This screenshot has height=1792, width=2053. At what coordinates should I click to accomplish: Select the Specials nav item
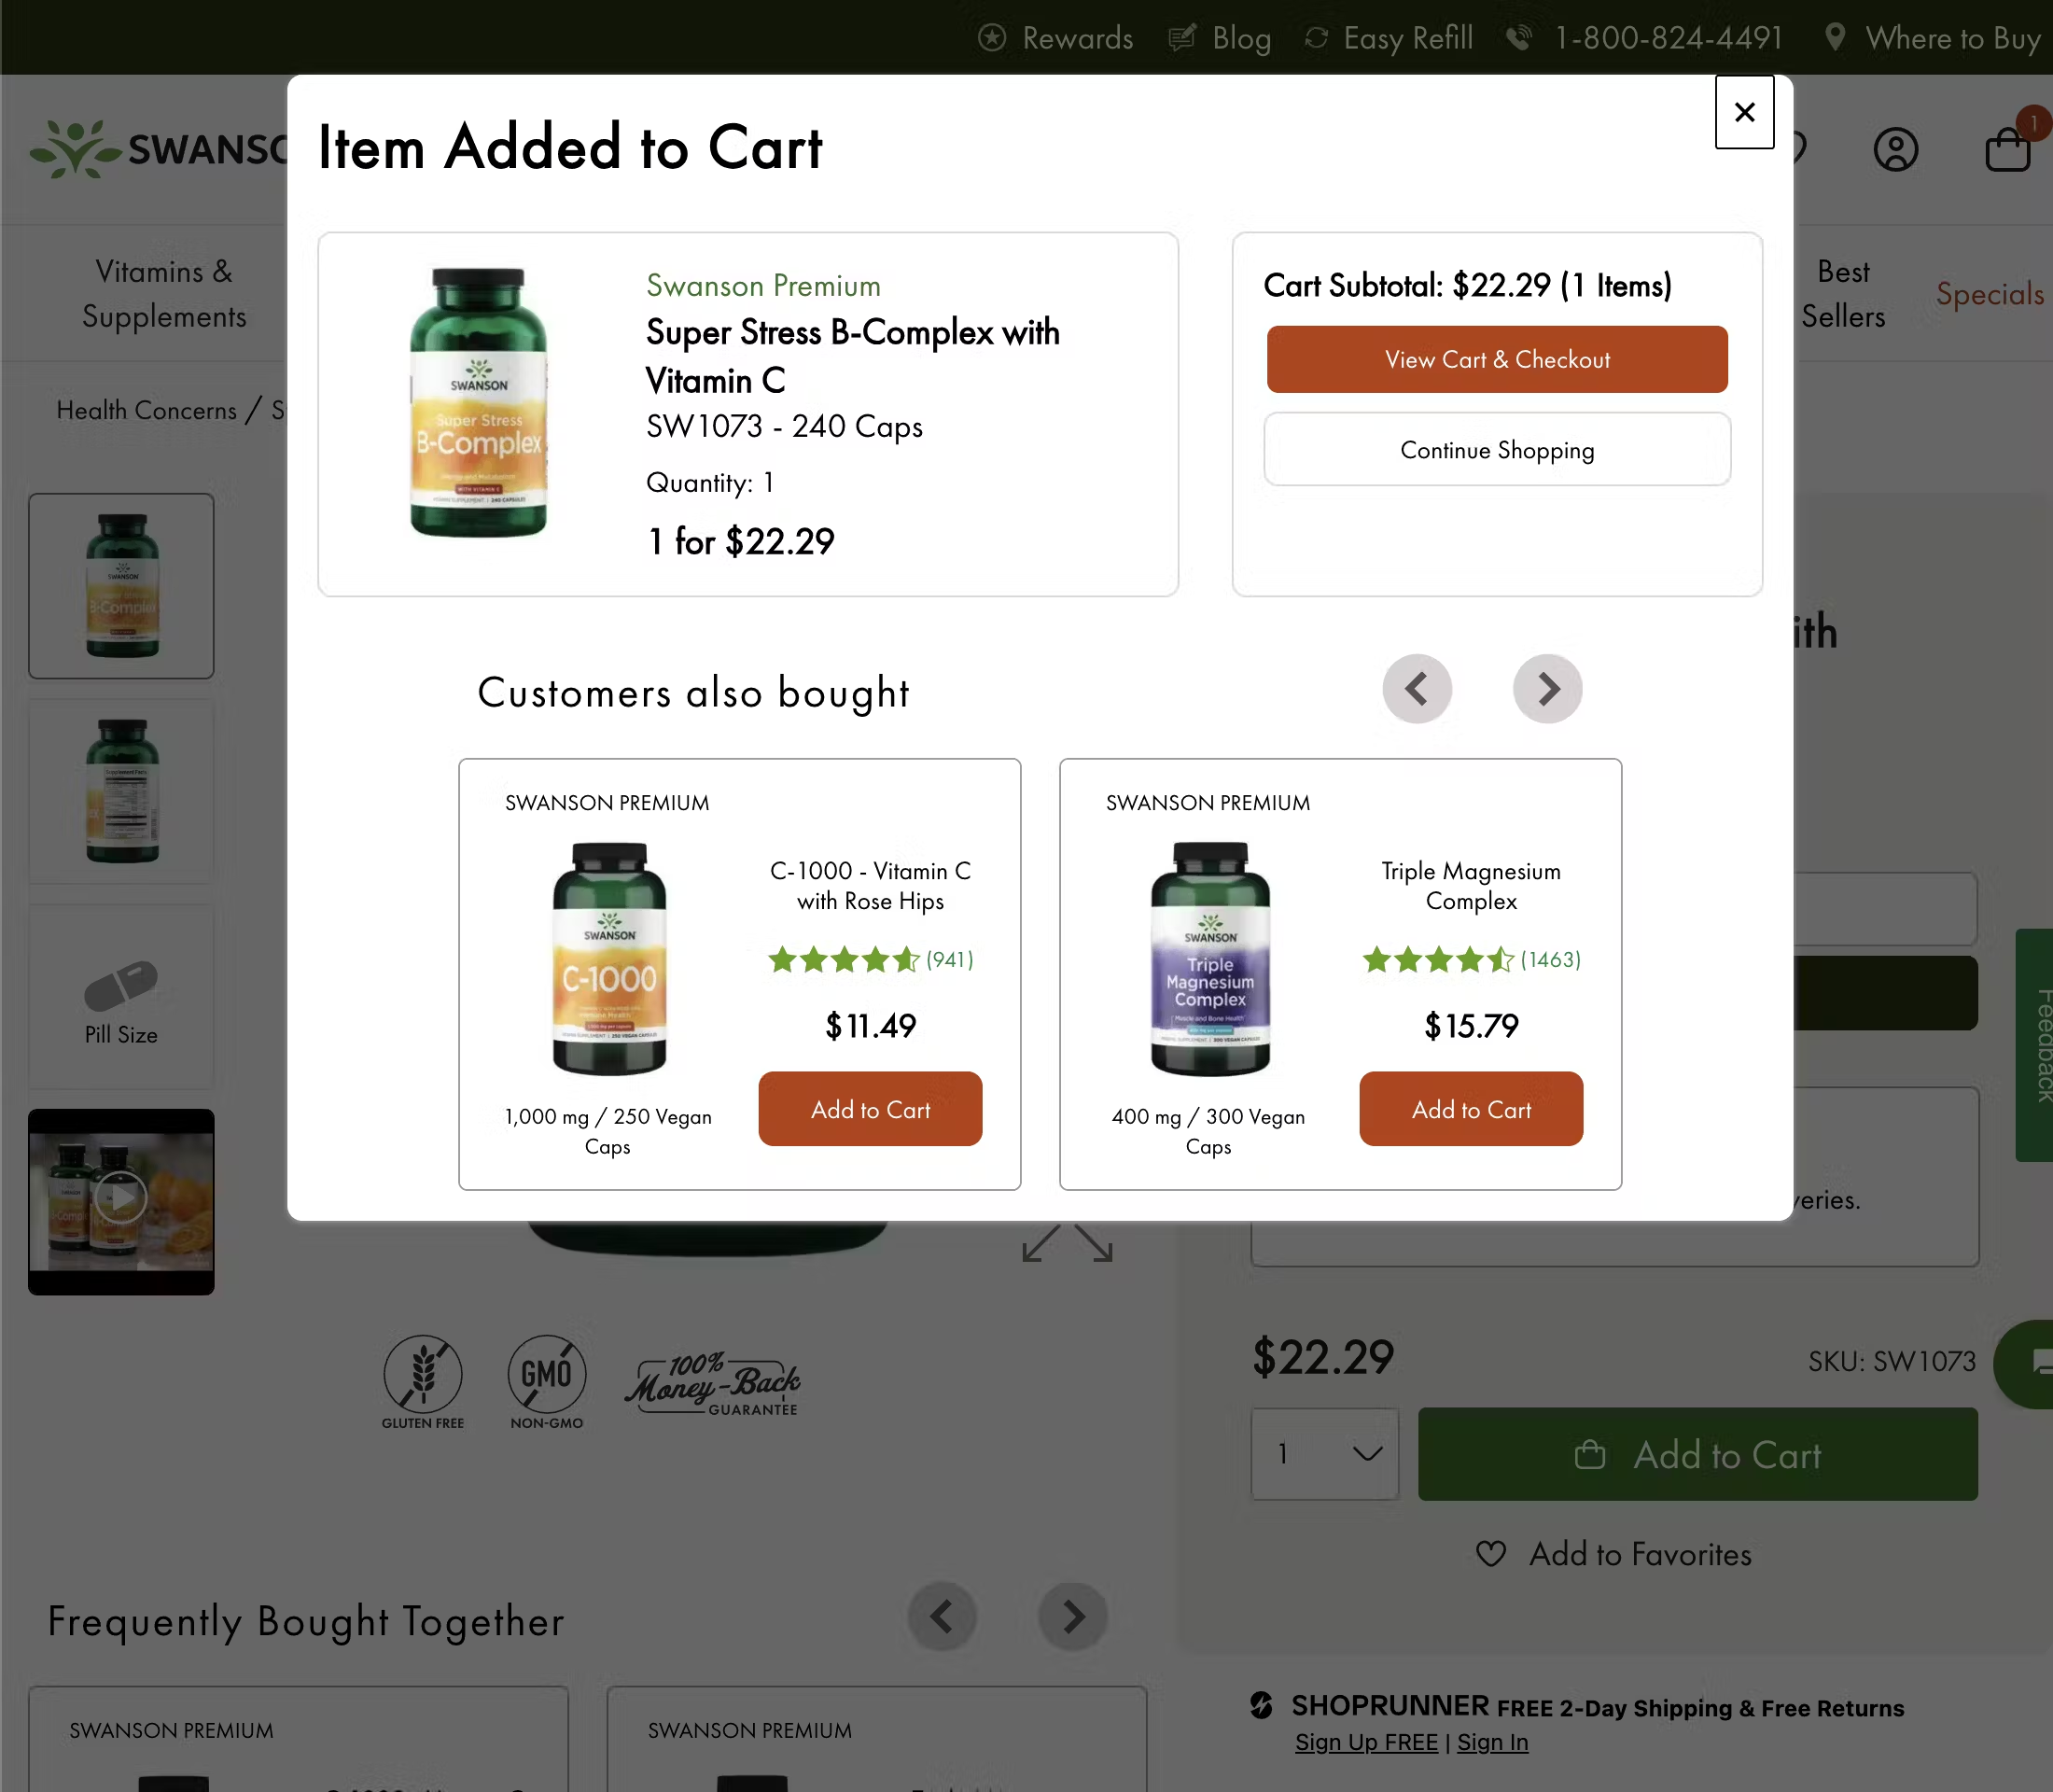click(1989, 293)
